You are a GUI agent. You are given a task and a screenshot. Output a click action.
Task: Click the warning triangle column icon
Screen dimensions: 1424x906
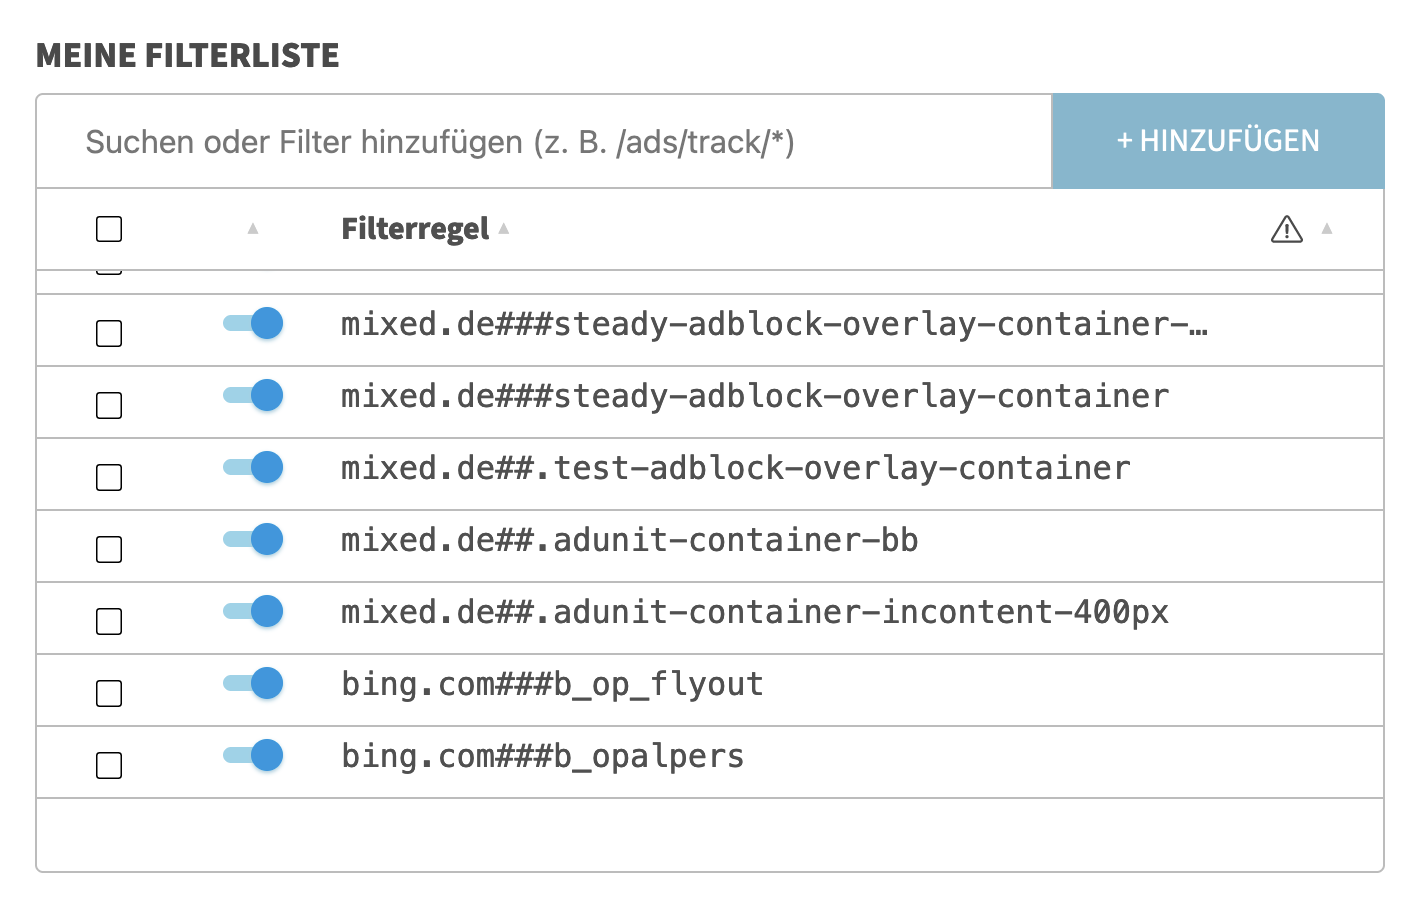tap(1286, 230)
